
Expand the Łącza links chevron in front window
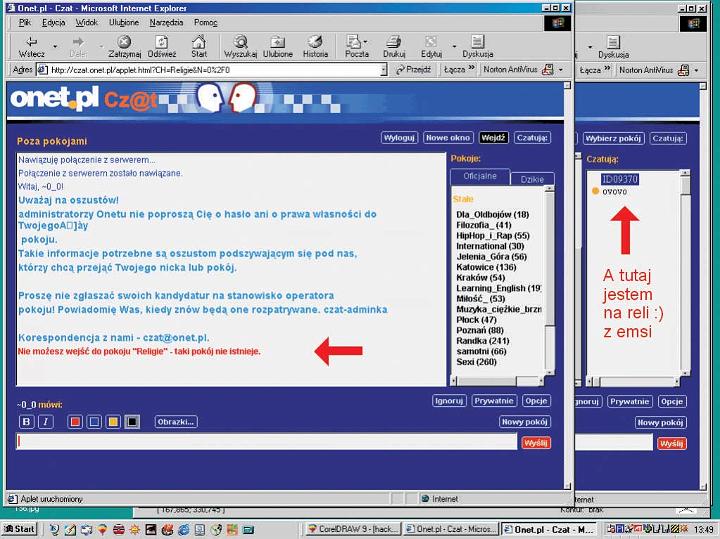click(x=472, y=68)
